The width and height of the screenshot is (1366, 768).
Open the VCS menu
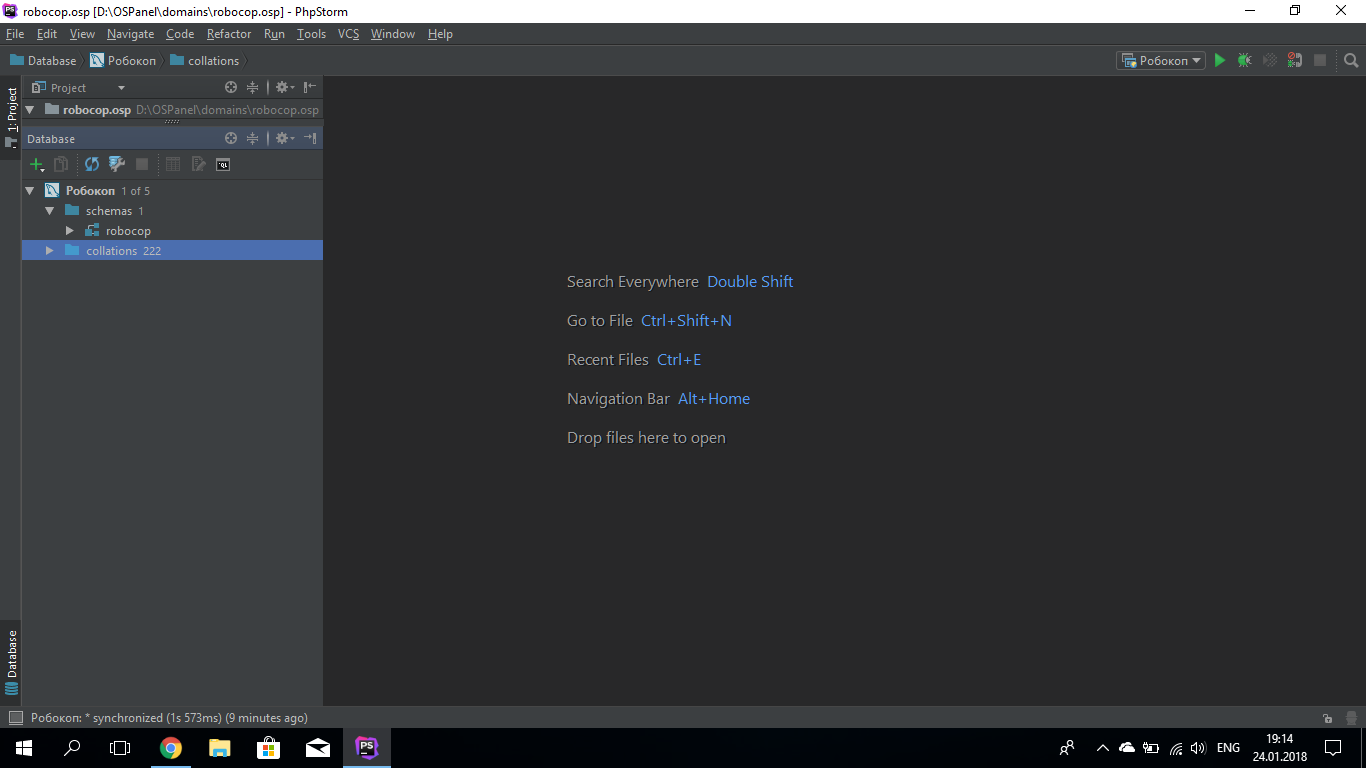click(x=348, y=34)
